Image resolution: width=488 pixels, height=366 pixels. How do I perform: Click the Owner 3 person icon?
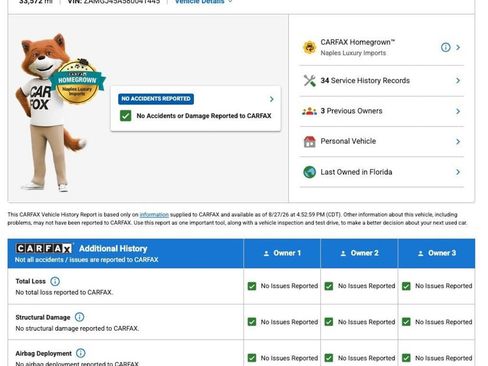[x=421, y=253]
